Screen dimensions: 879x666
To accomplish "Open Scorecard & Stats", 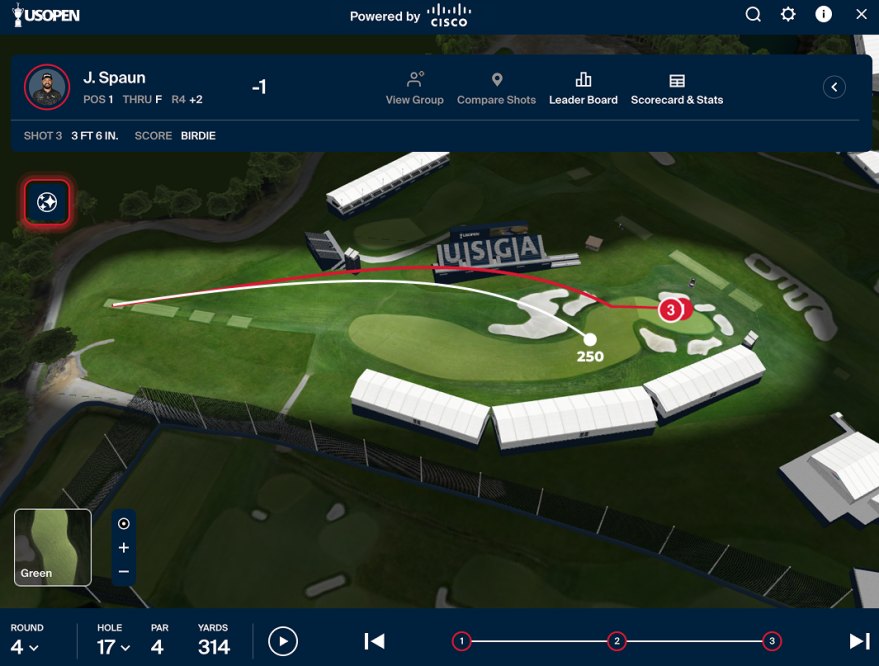I will [676, 88].
